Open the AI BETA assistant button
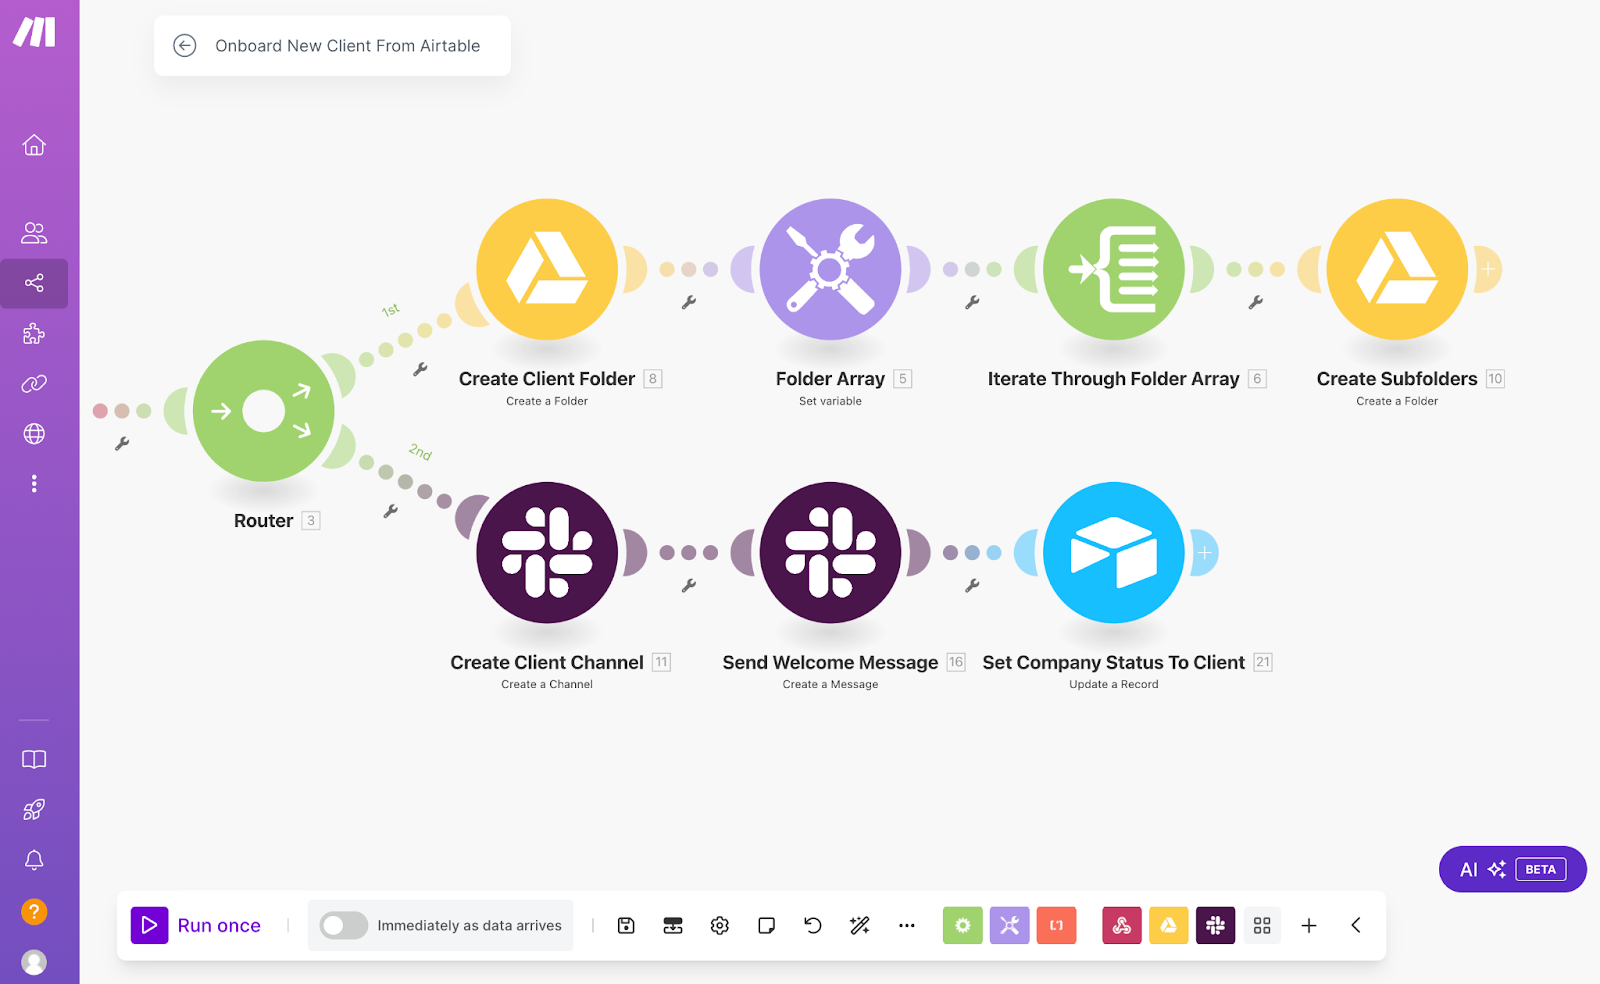 pyautogui.click(x=1513, y=869)
